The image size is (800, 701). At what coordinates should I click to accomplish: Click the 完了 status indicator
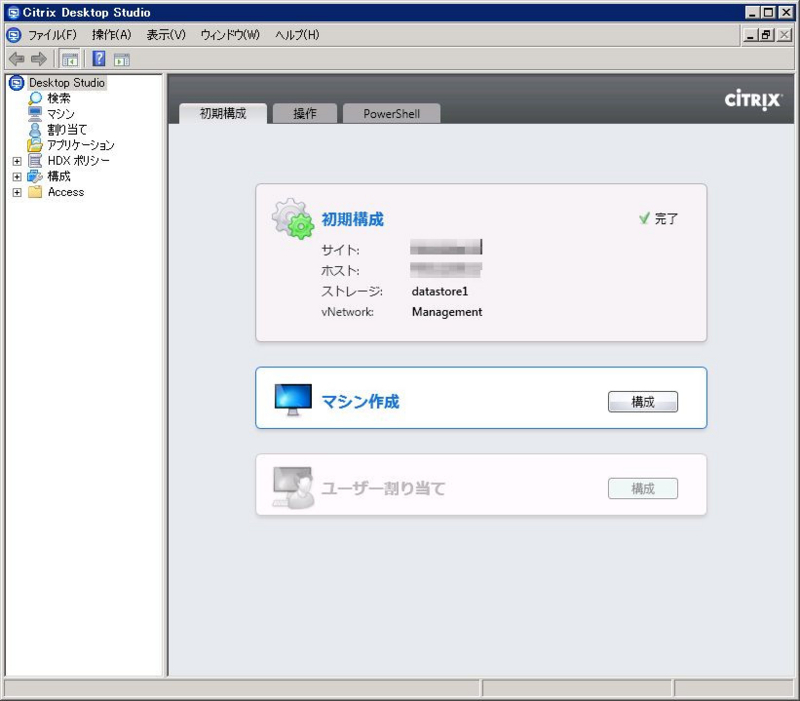(660, 219)
